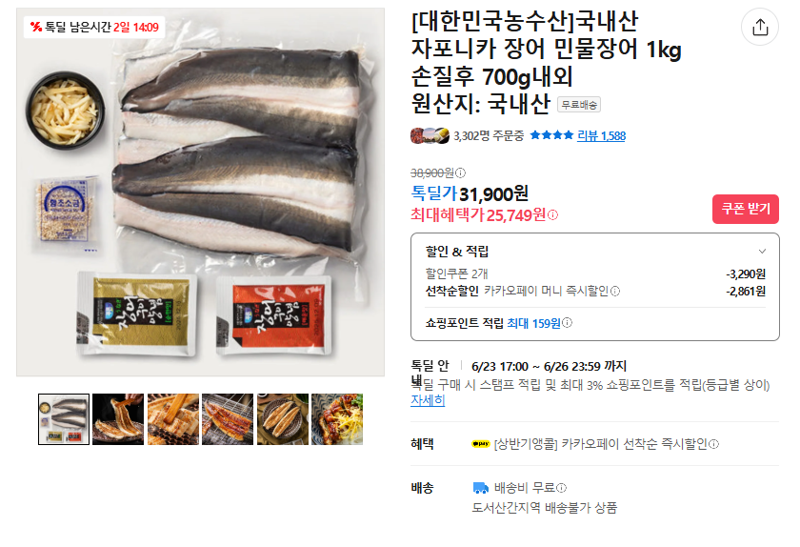Open the 리뷰 1,588 link
Viewport: 800px width, 547px height.
601,136
